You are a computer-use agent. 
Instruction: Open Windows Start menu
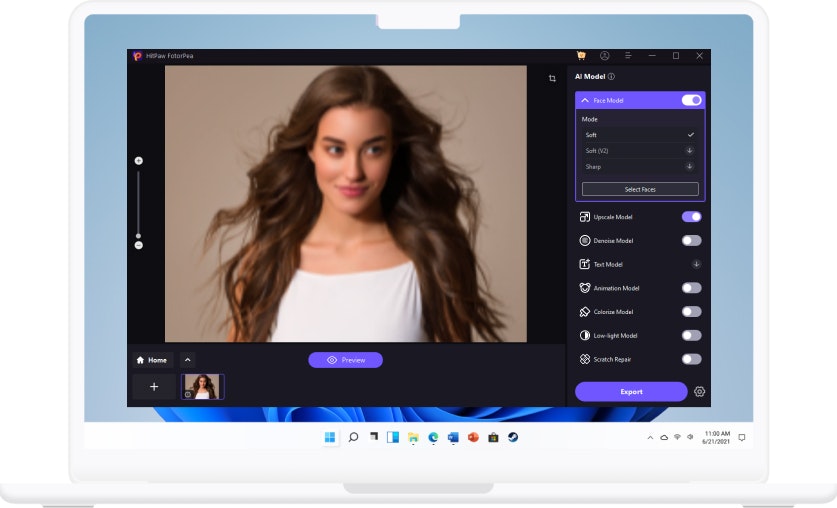click(x=330, y=438)
